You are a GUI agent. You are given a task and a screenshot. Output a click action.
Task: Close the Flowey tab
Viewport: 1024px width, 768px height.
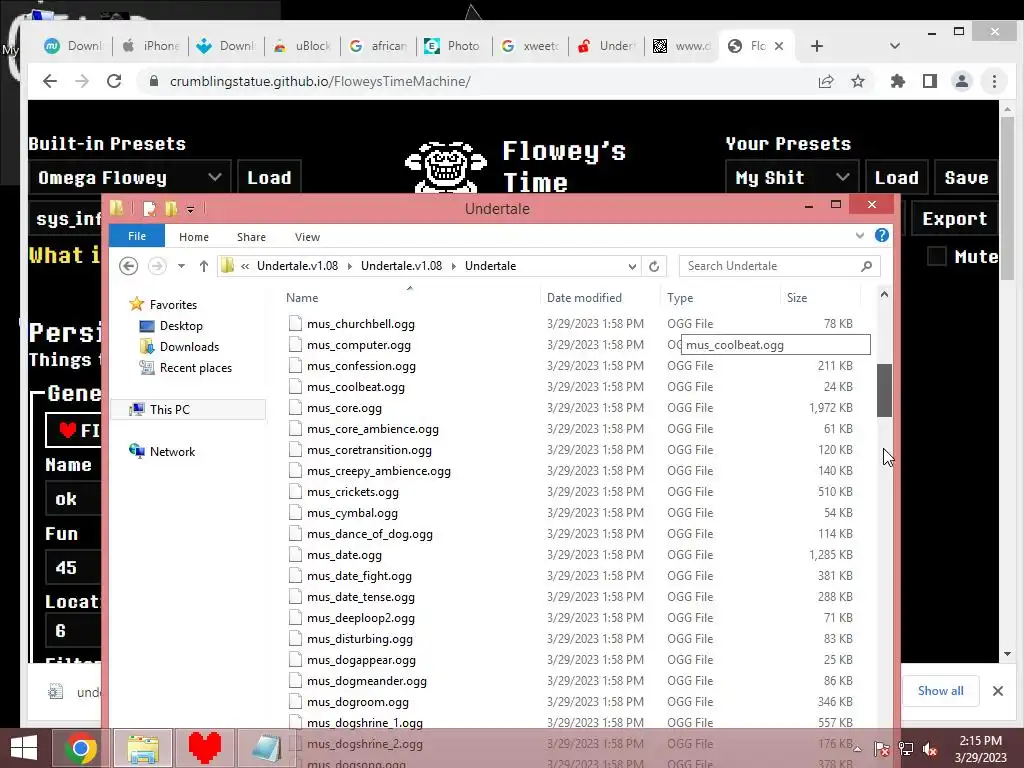[x=778, y=46]
